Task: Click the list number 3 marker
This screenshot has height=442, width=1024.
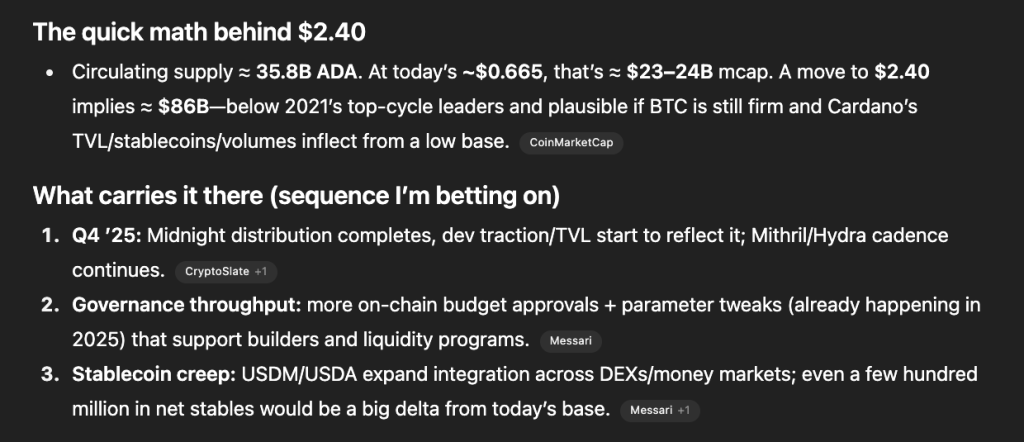Action: pos(49,374)
